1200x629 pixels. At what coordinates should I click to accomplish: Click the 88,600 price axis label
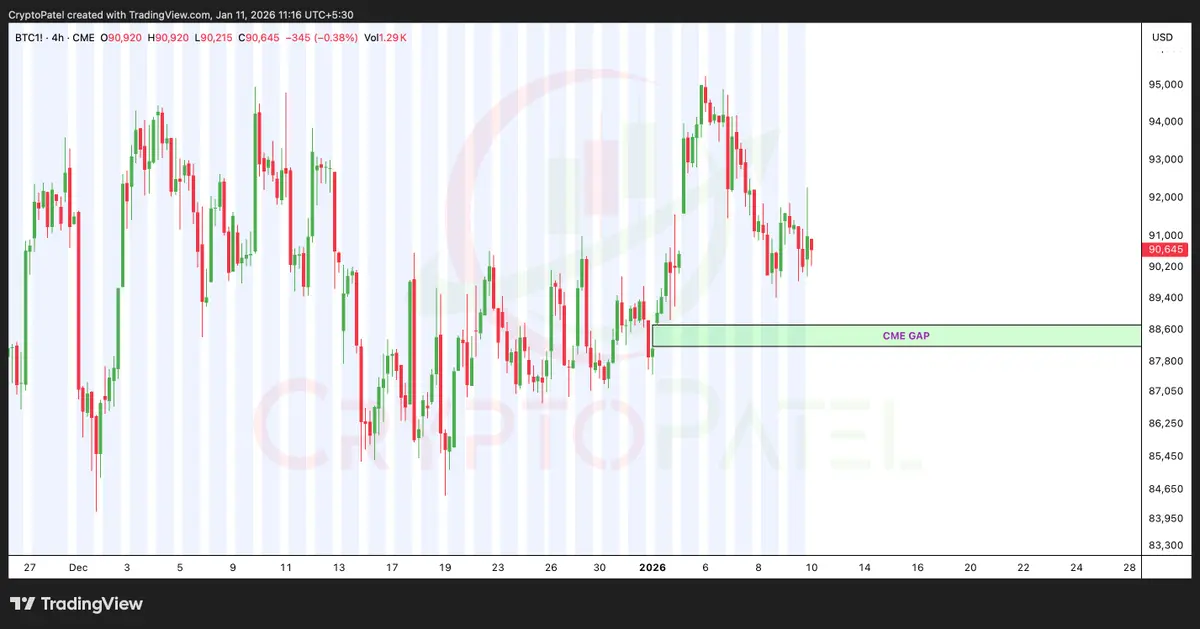[x=1165, y=329]
